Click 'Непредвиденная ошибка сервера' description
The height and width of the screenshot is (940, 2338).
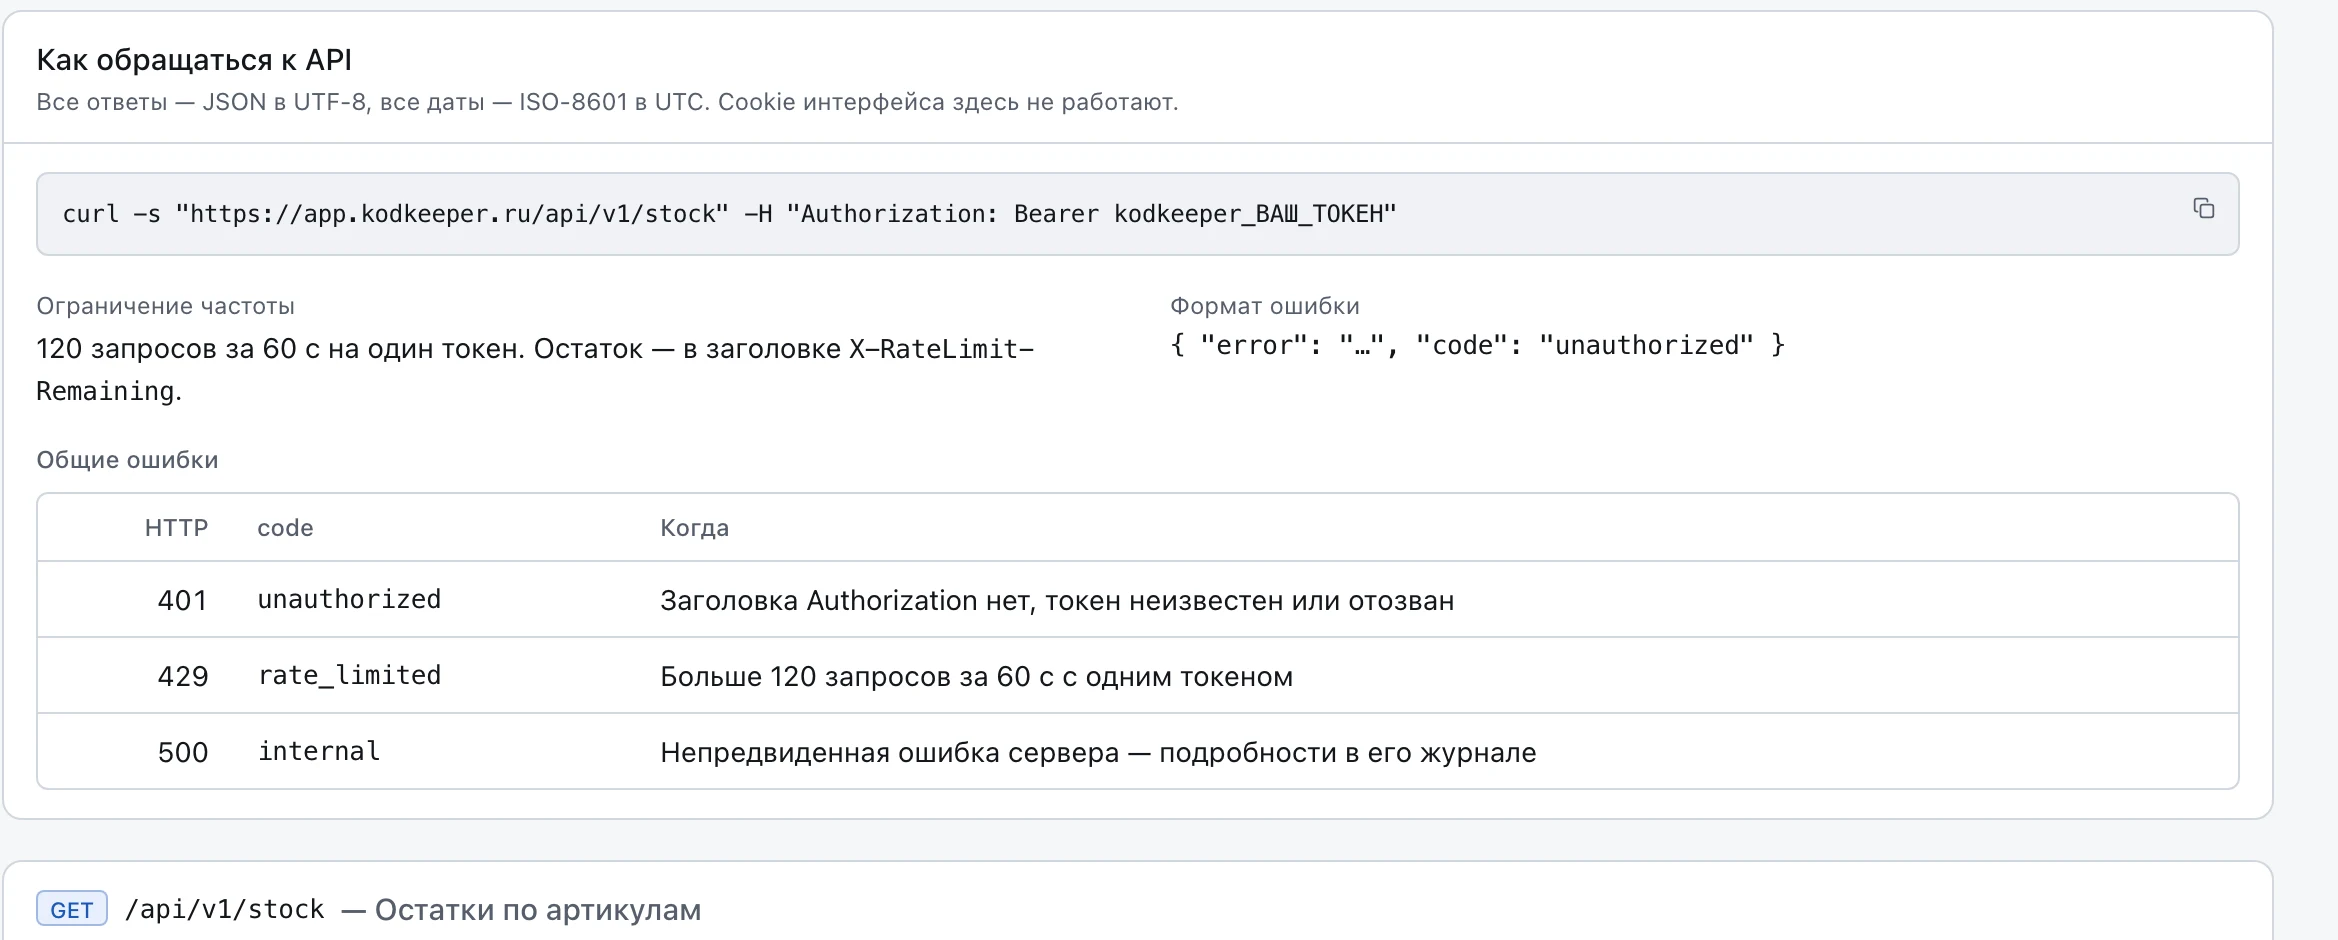(x=1098, y=752)
